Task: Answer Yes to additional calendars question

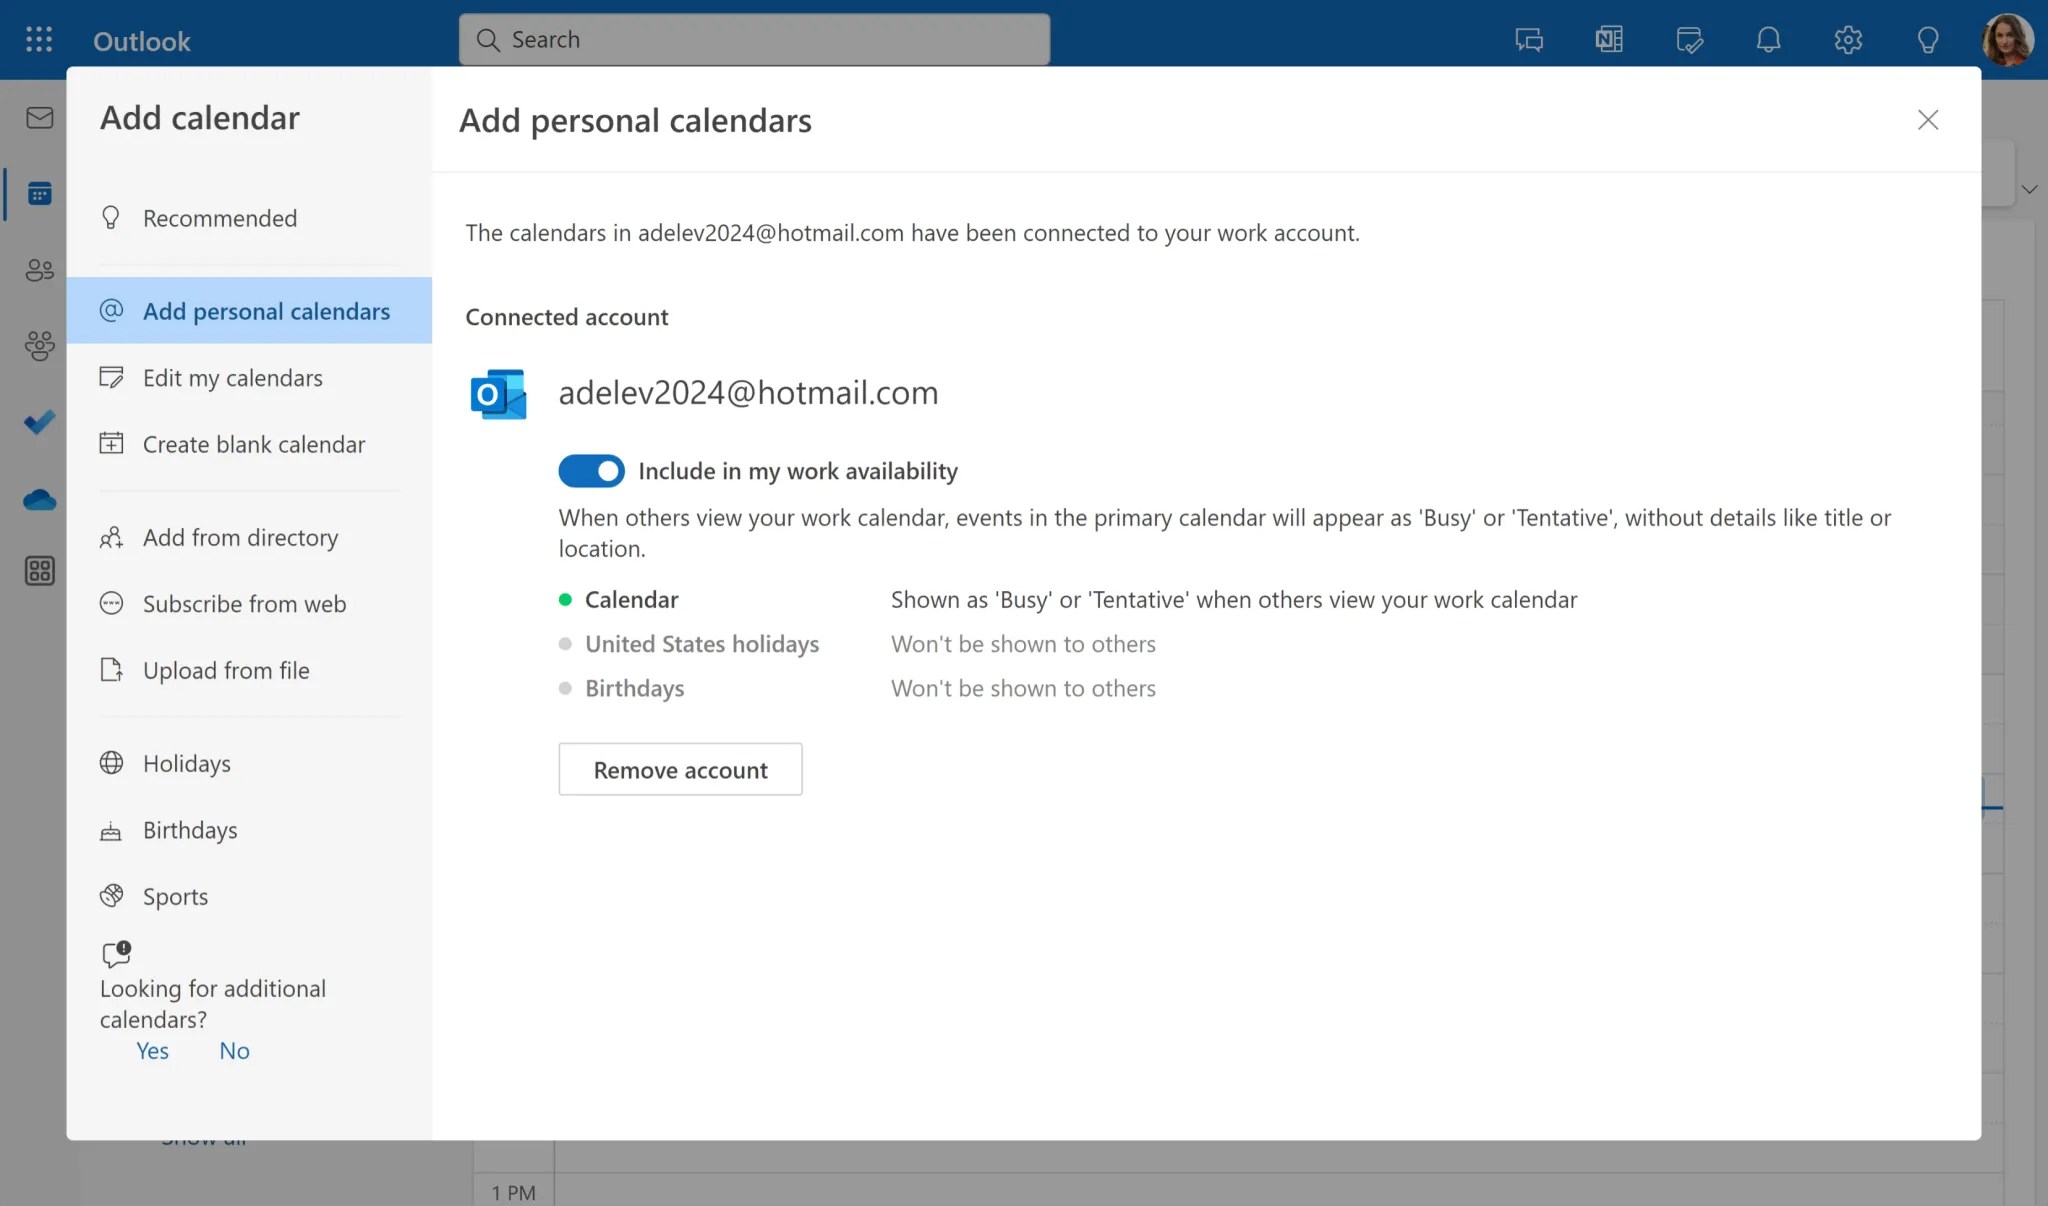Action: pyautogui.click(x=152, y=1051)
